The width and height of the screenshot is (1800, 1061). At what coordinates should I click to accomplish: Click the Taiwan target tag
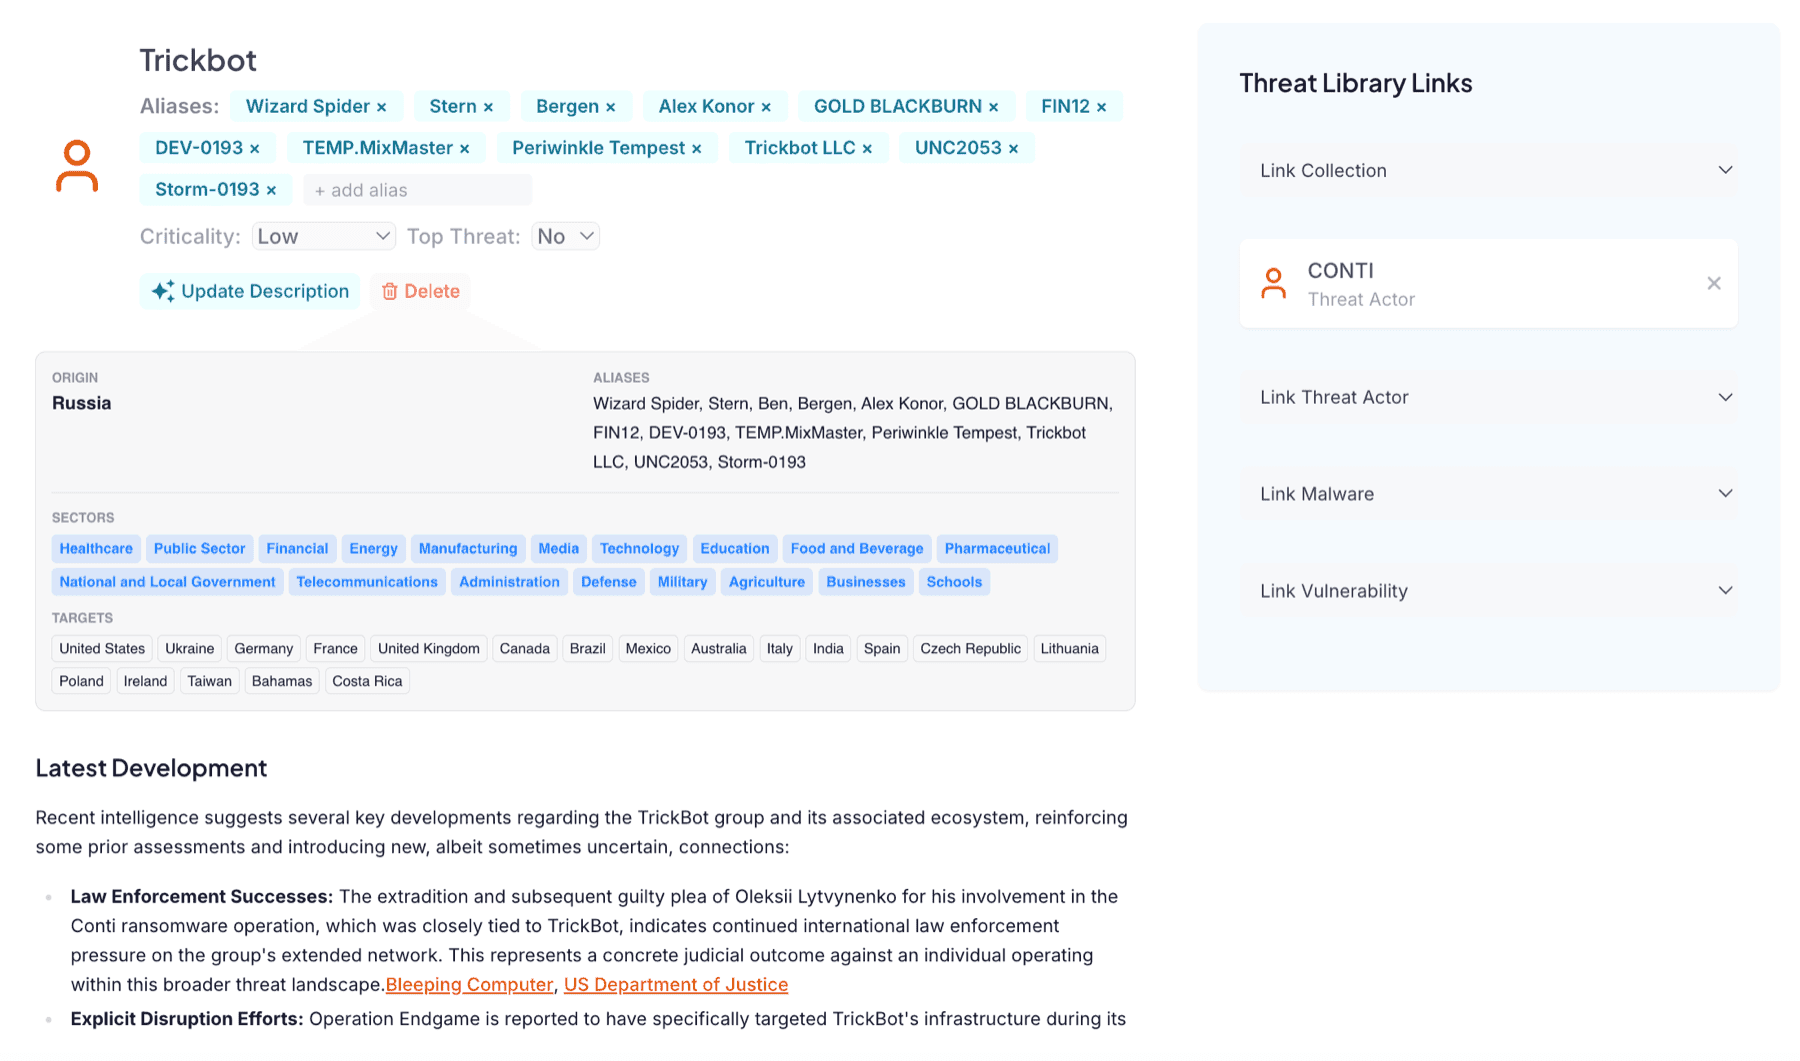209,682
